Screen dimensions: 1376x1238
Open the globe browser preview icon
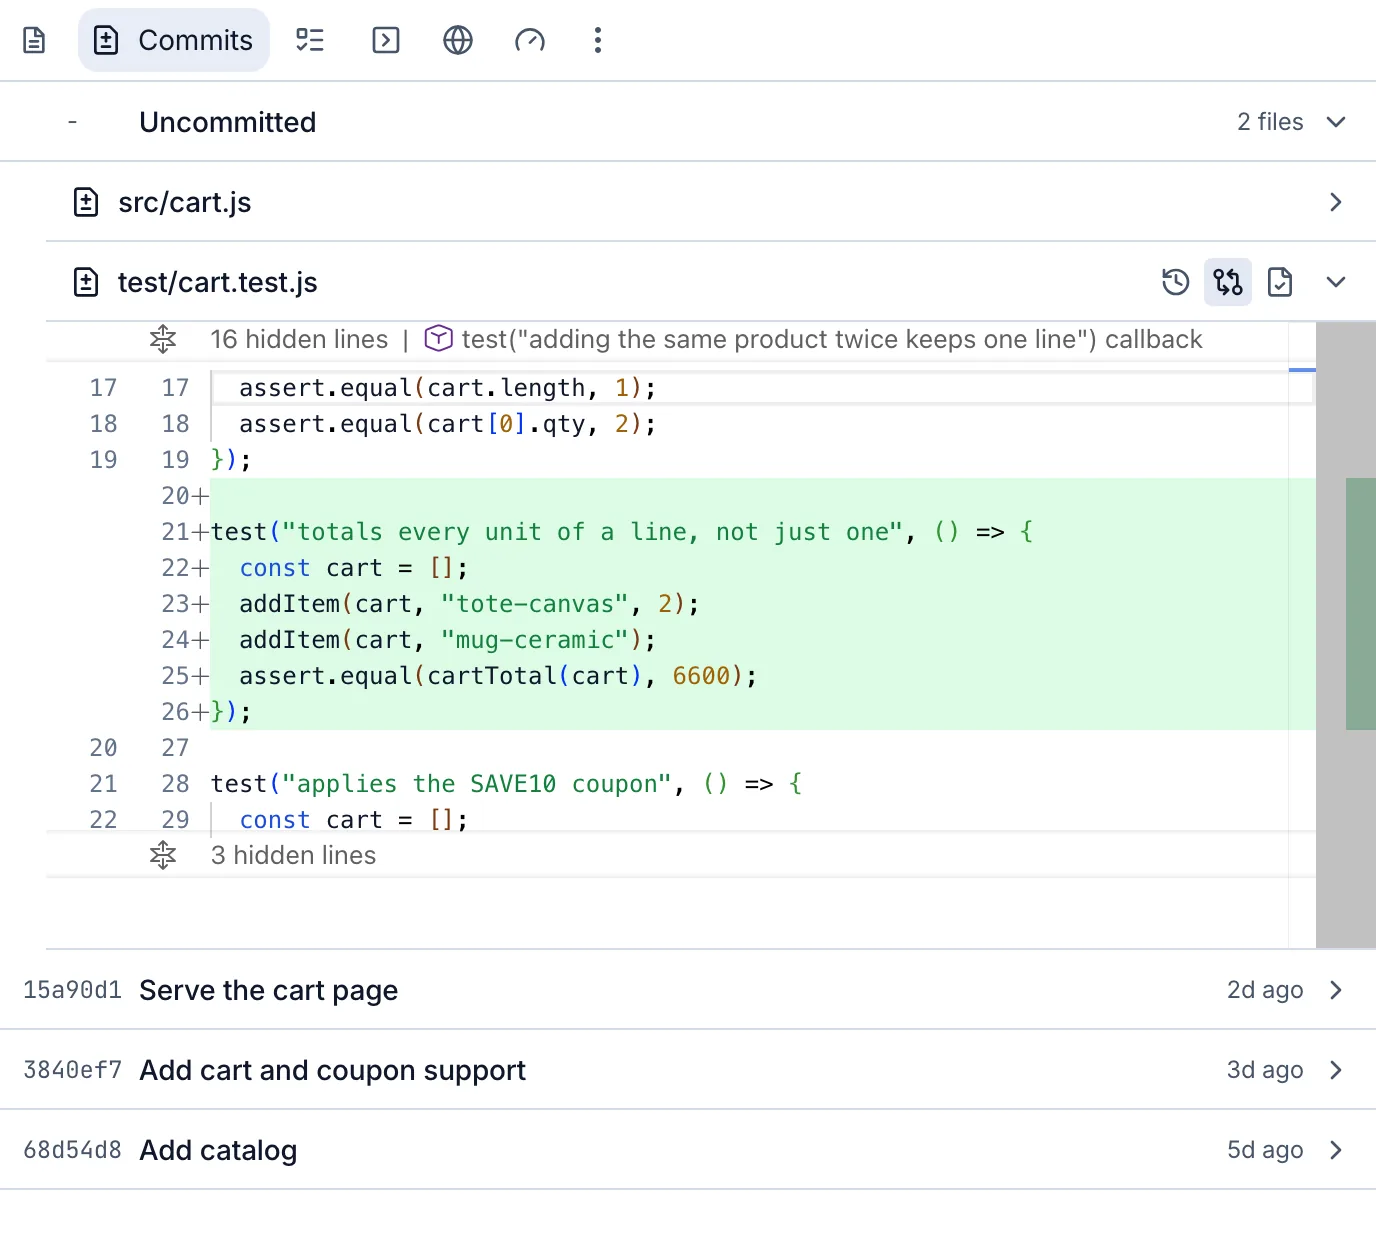click(x=458, y=40)
